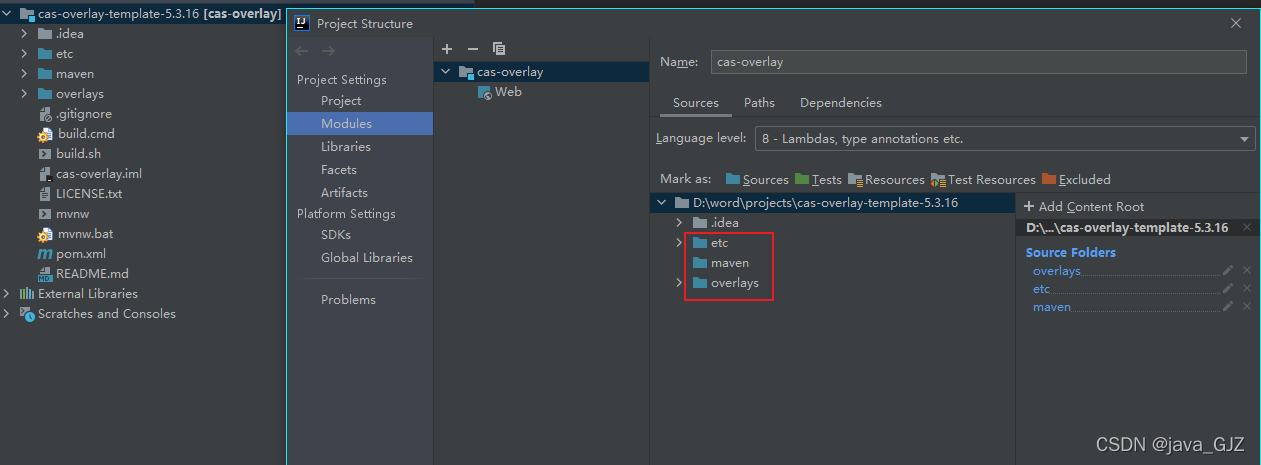Viewport: 1261px width, 465px height.
Task: Unmark maven source folder with X
Action: coord(1247,307)
